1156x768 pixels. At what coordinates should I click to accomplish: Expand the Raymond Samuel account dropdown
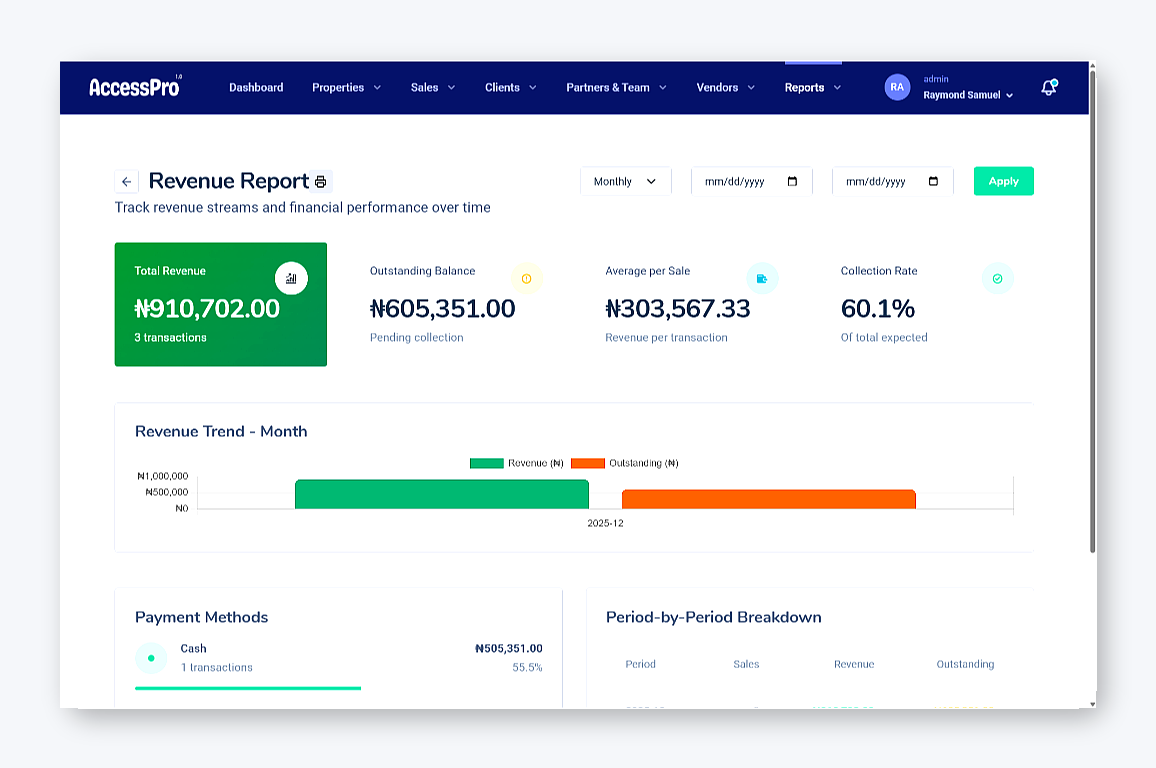click(x=967, y=95)
